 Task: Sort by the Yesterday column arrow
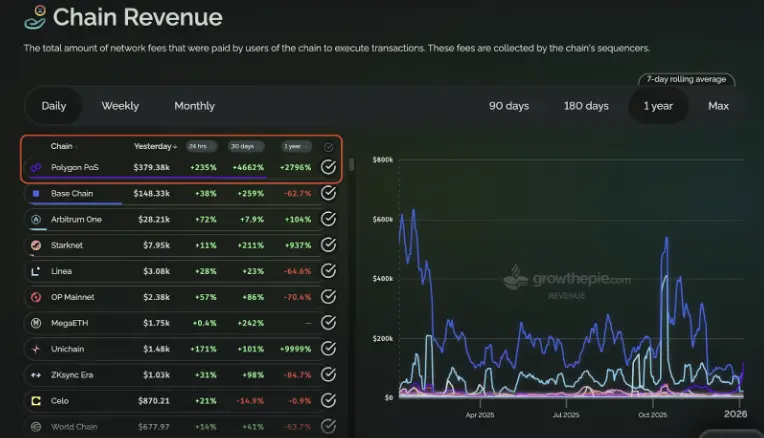[176, 147]
